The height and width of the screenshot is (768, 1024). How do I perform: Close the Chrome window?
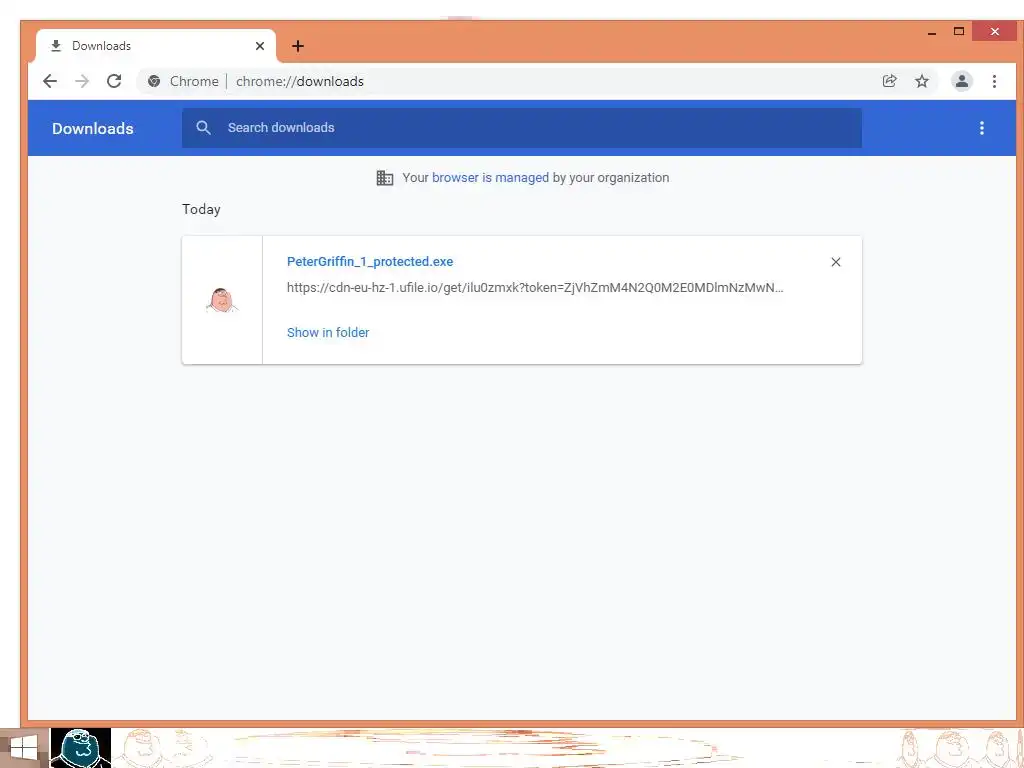coord(994,31)
